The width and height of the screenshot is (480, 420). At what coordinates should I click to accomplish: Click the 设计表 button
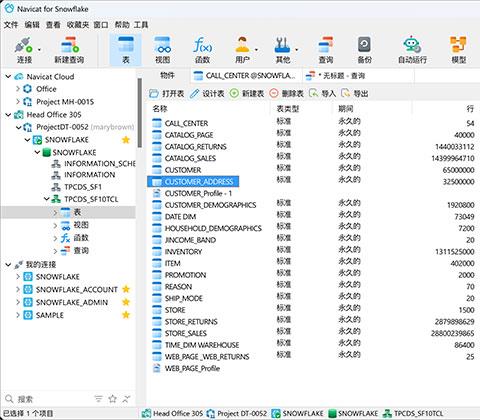tap(207, 94)
